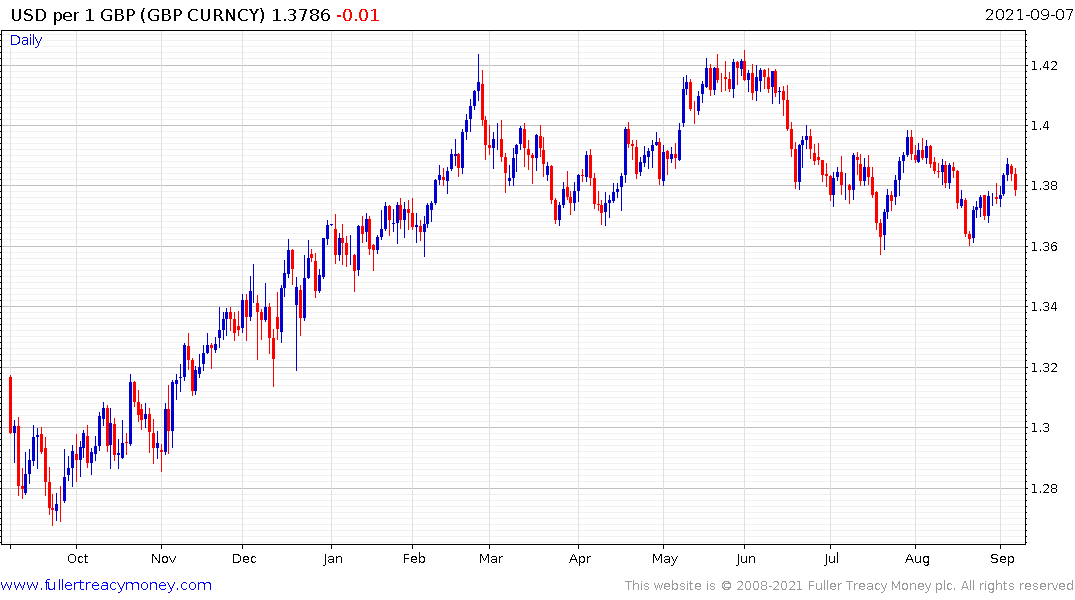The width and height of the screenshot is (1075, 600).
Task: Click the Aug month label on time axis
Action: [917, 558]
